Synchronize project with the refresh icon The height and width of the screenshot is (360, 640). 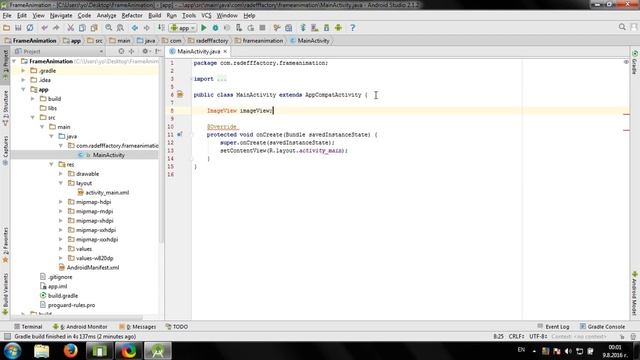click(30, 28)
